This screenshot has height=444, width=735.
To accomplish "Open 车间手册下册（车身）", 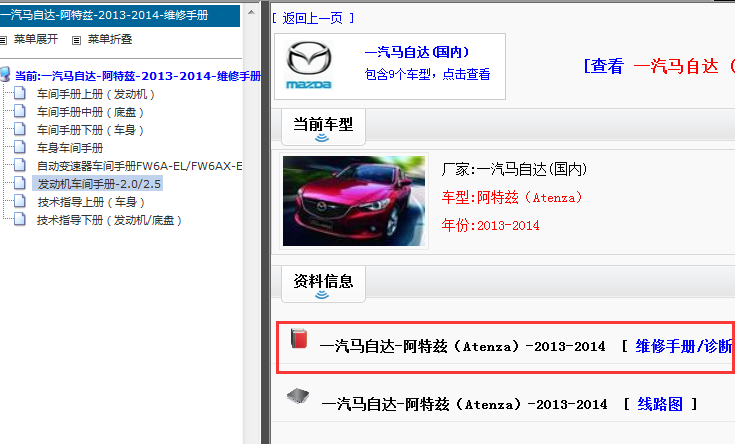I will click(90, 130).
